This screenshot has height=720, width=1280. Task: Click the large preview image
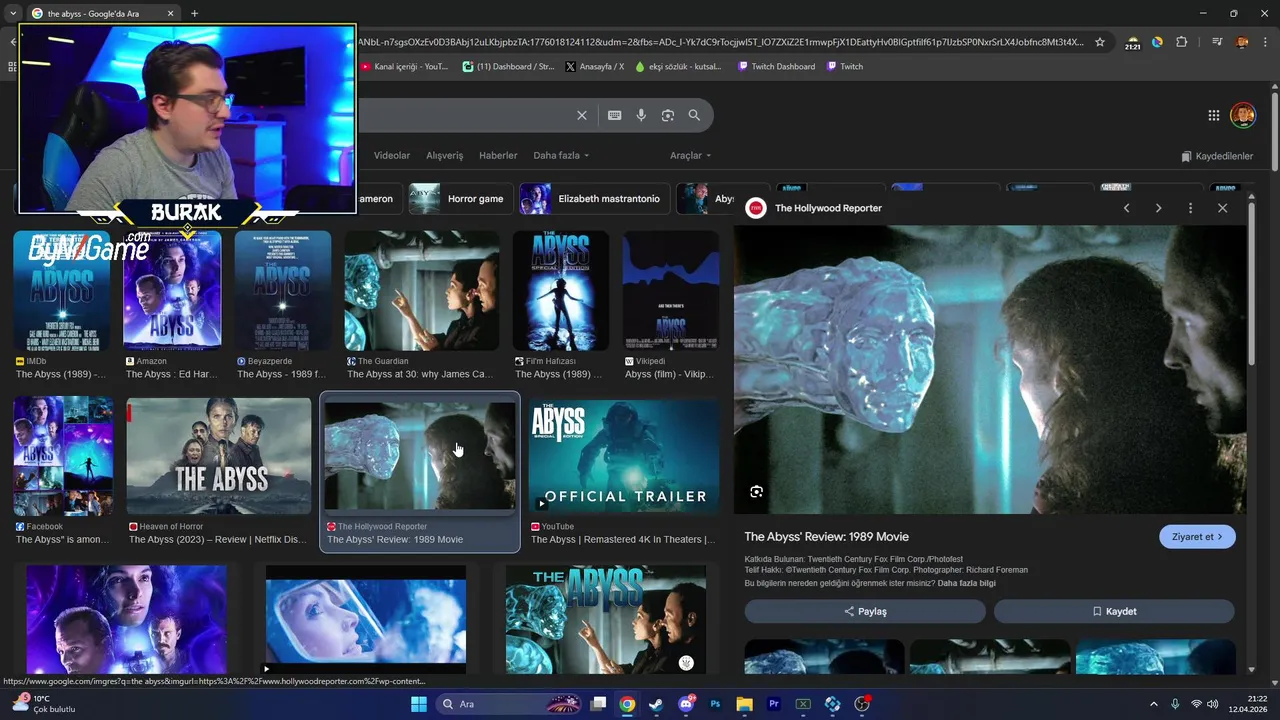point(990,369)
